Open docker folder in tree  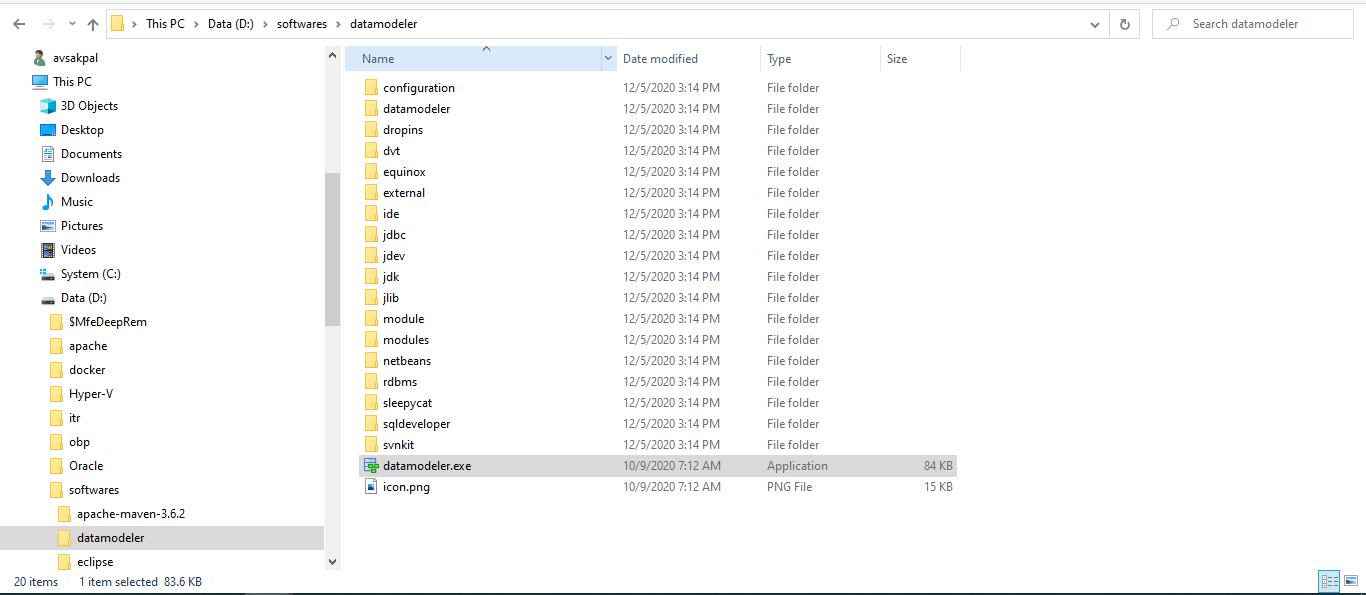(x=87, y=370)
